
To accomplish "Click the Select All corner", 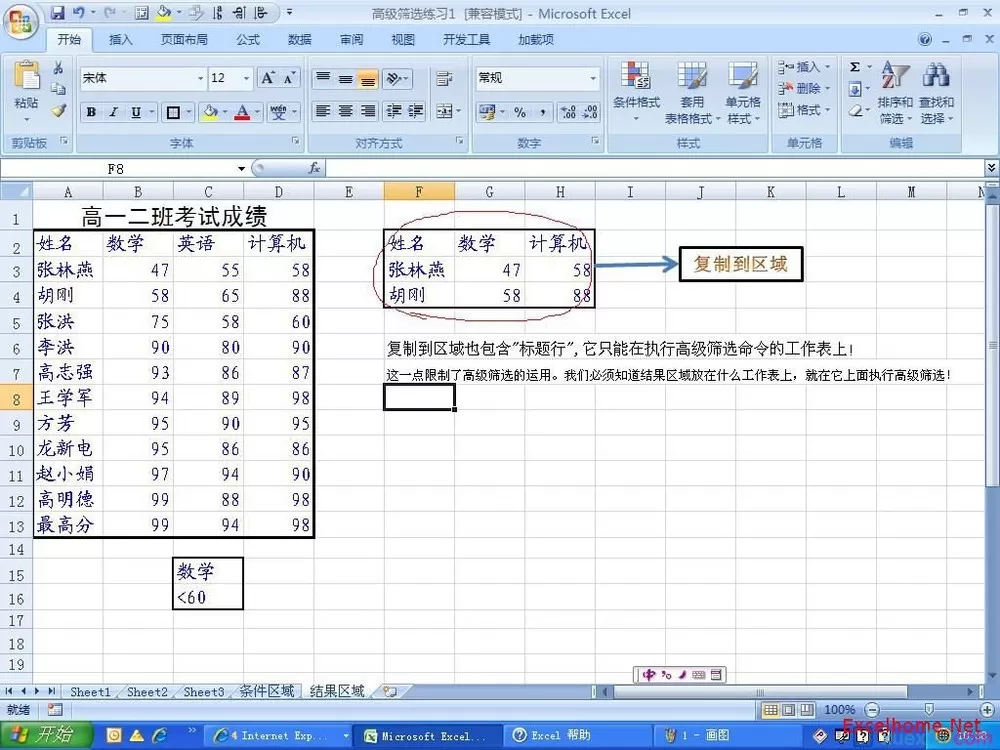I will (x=16, y=191).
